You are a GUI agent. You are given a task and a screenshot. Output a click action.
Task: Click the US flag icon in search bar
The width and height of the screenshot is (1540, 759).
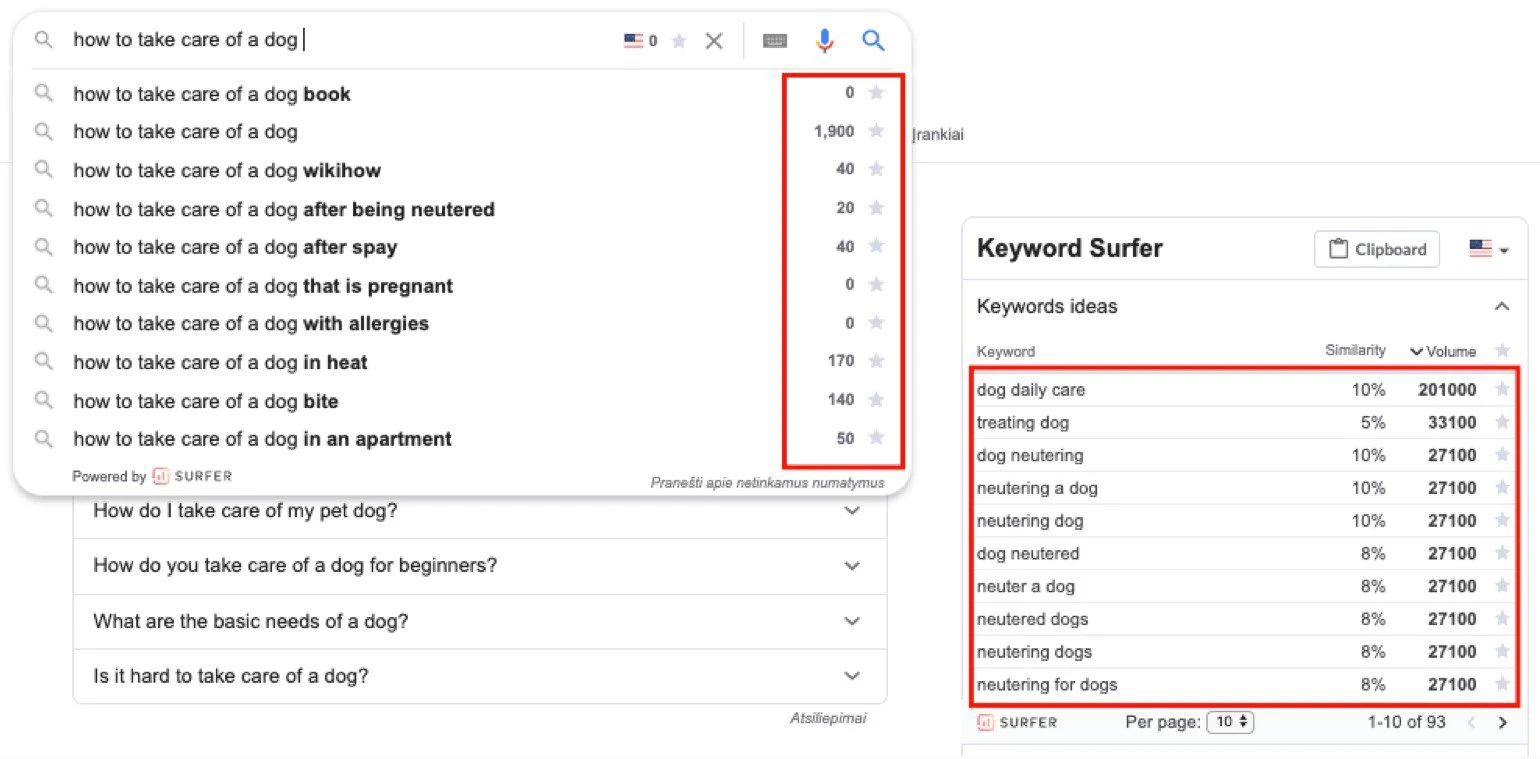click(633, 41)
